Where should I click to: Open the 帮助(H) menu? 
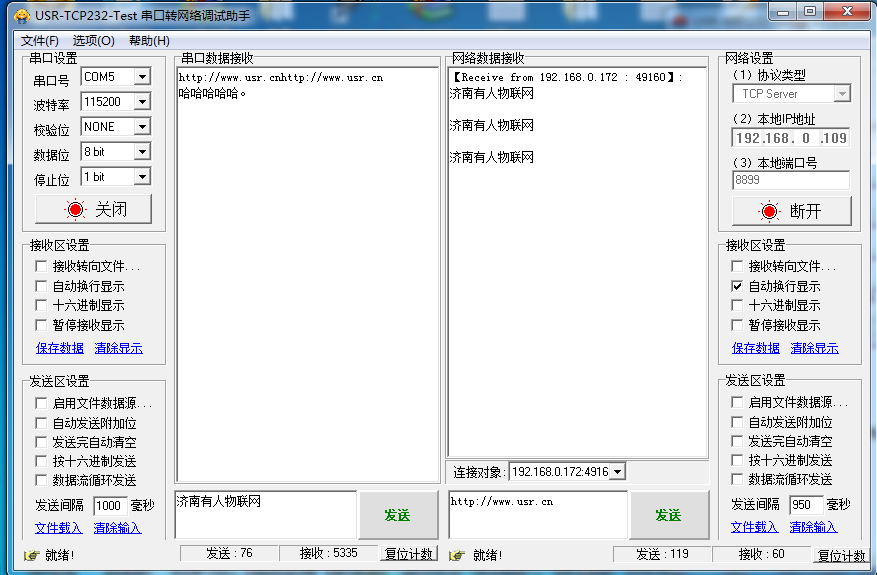149,41
